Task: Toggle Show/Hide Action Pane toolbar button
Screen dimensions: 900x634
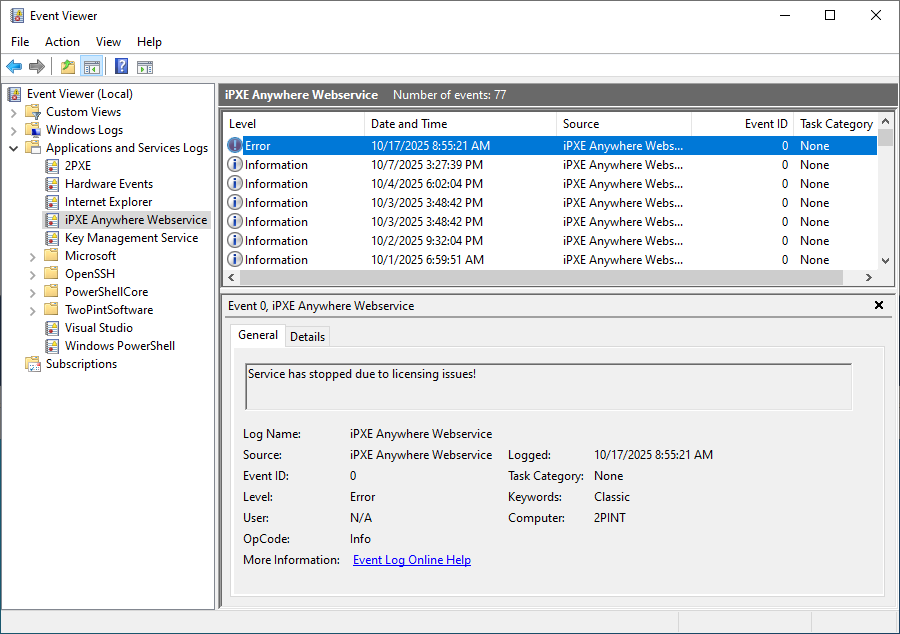Action: [x=145, y=67]
